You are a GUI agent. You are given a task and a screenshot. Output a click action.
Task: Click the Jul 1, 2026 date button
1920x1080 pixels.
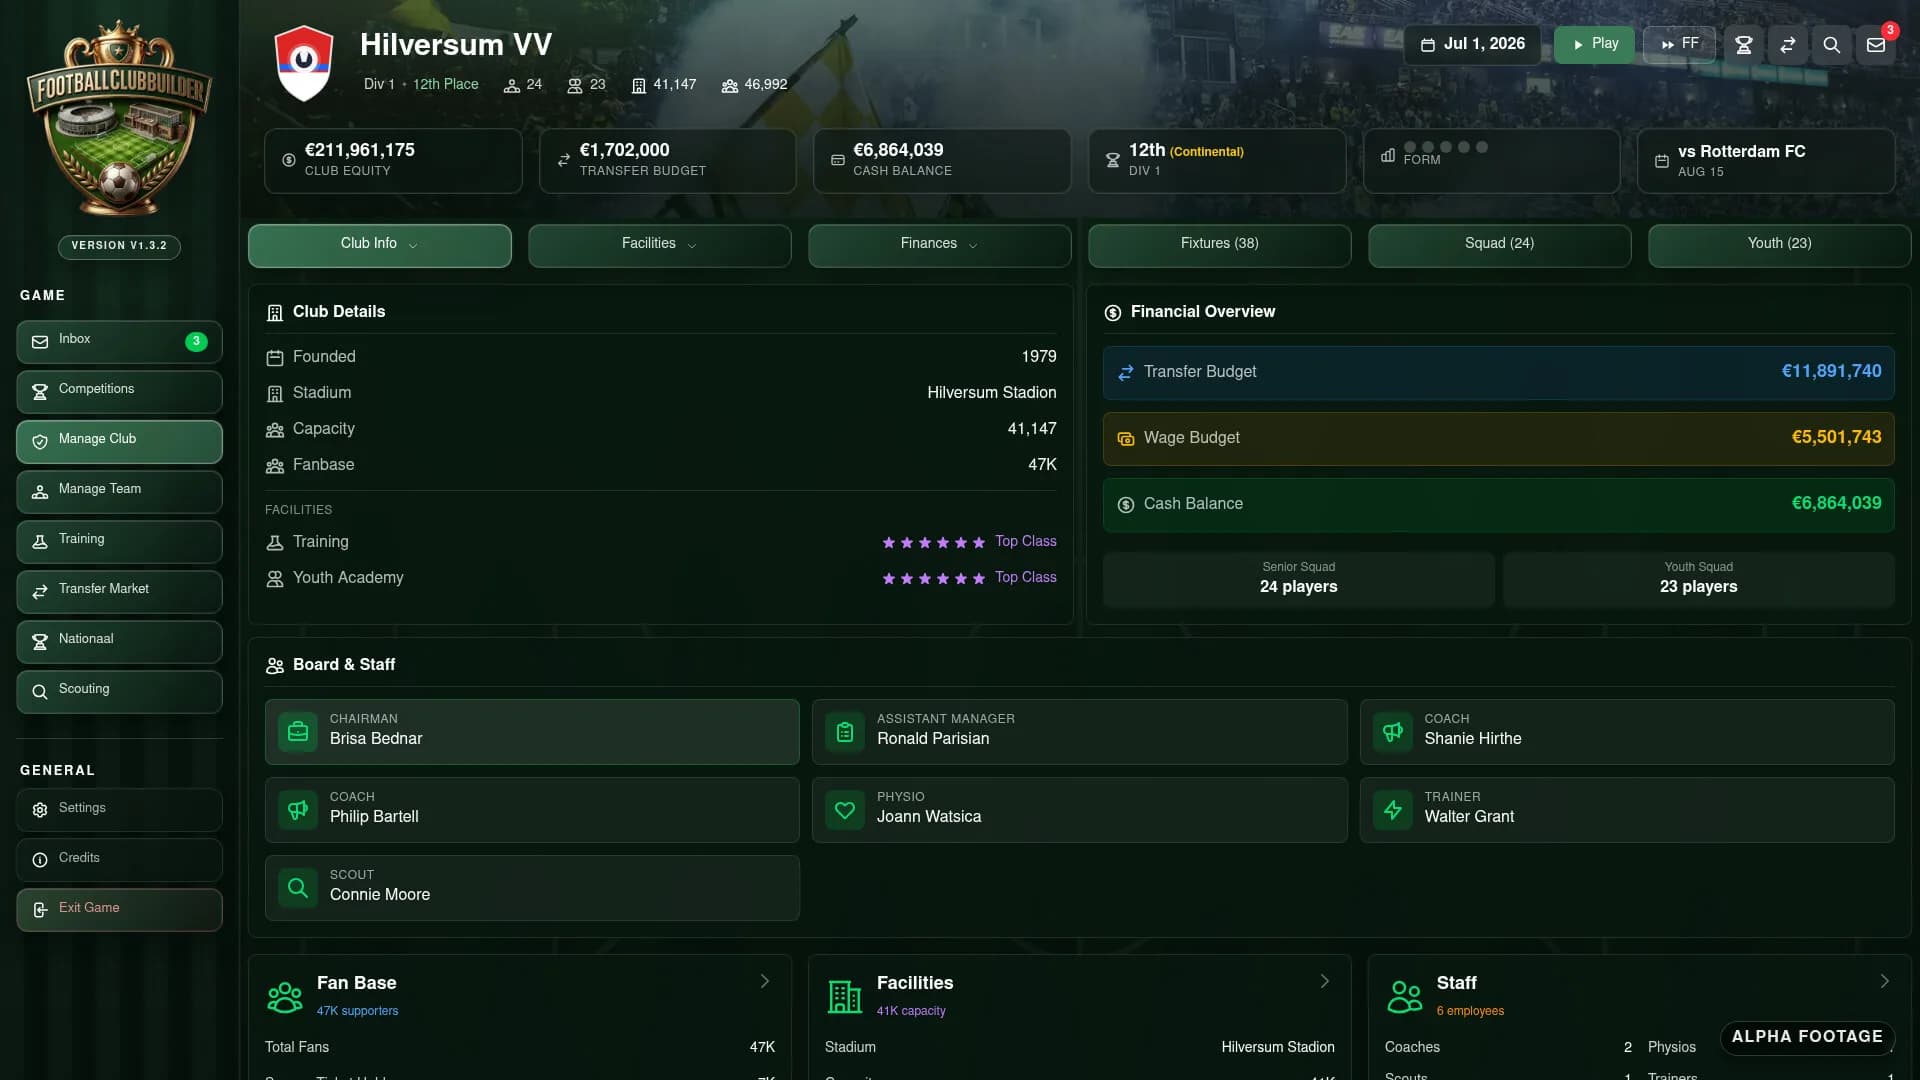(x=1472, y=45)
